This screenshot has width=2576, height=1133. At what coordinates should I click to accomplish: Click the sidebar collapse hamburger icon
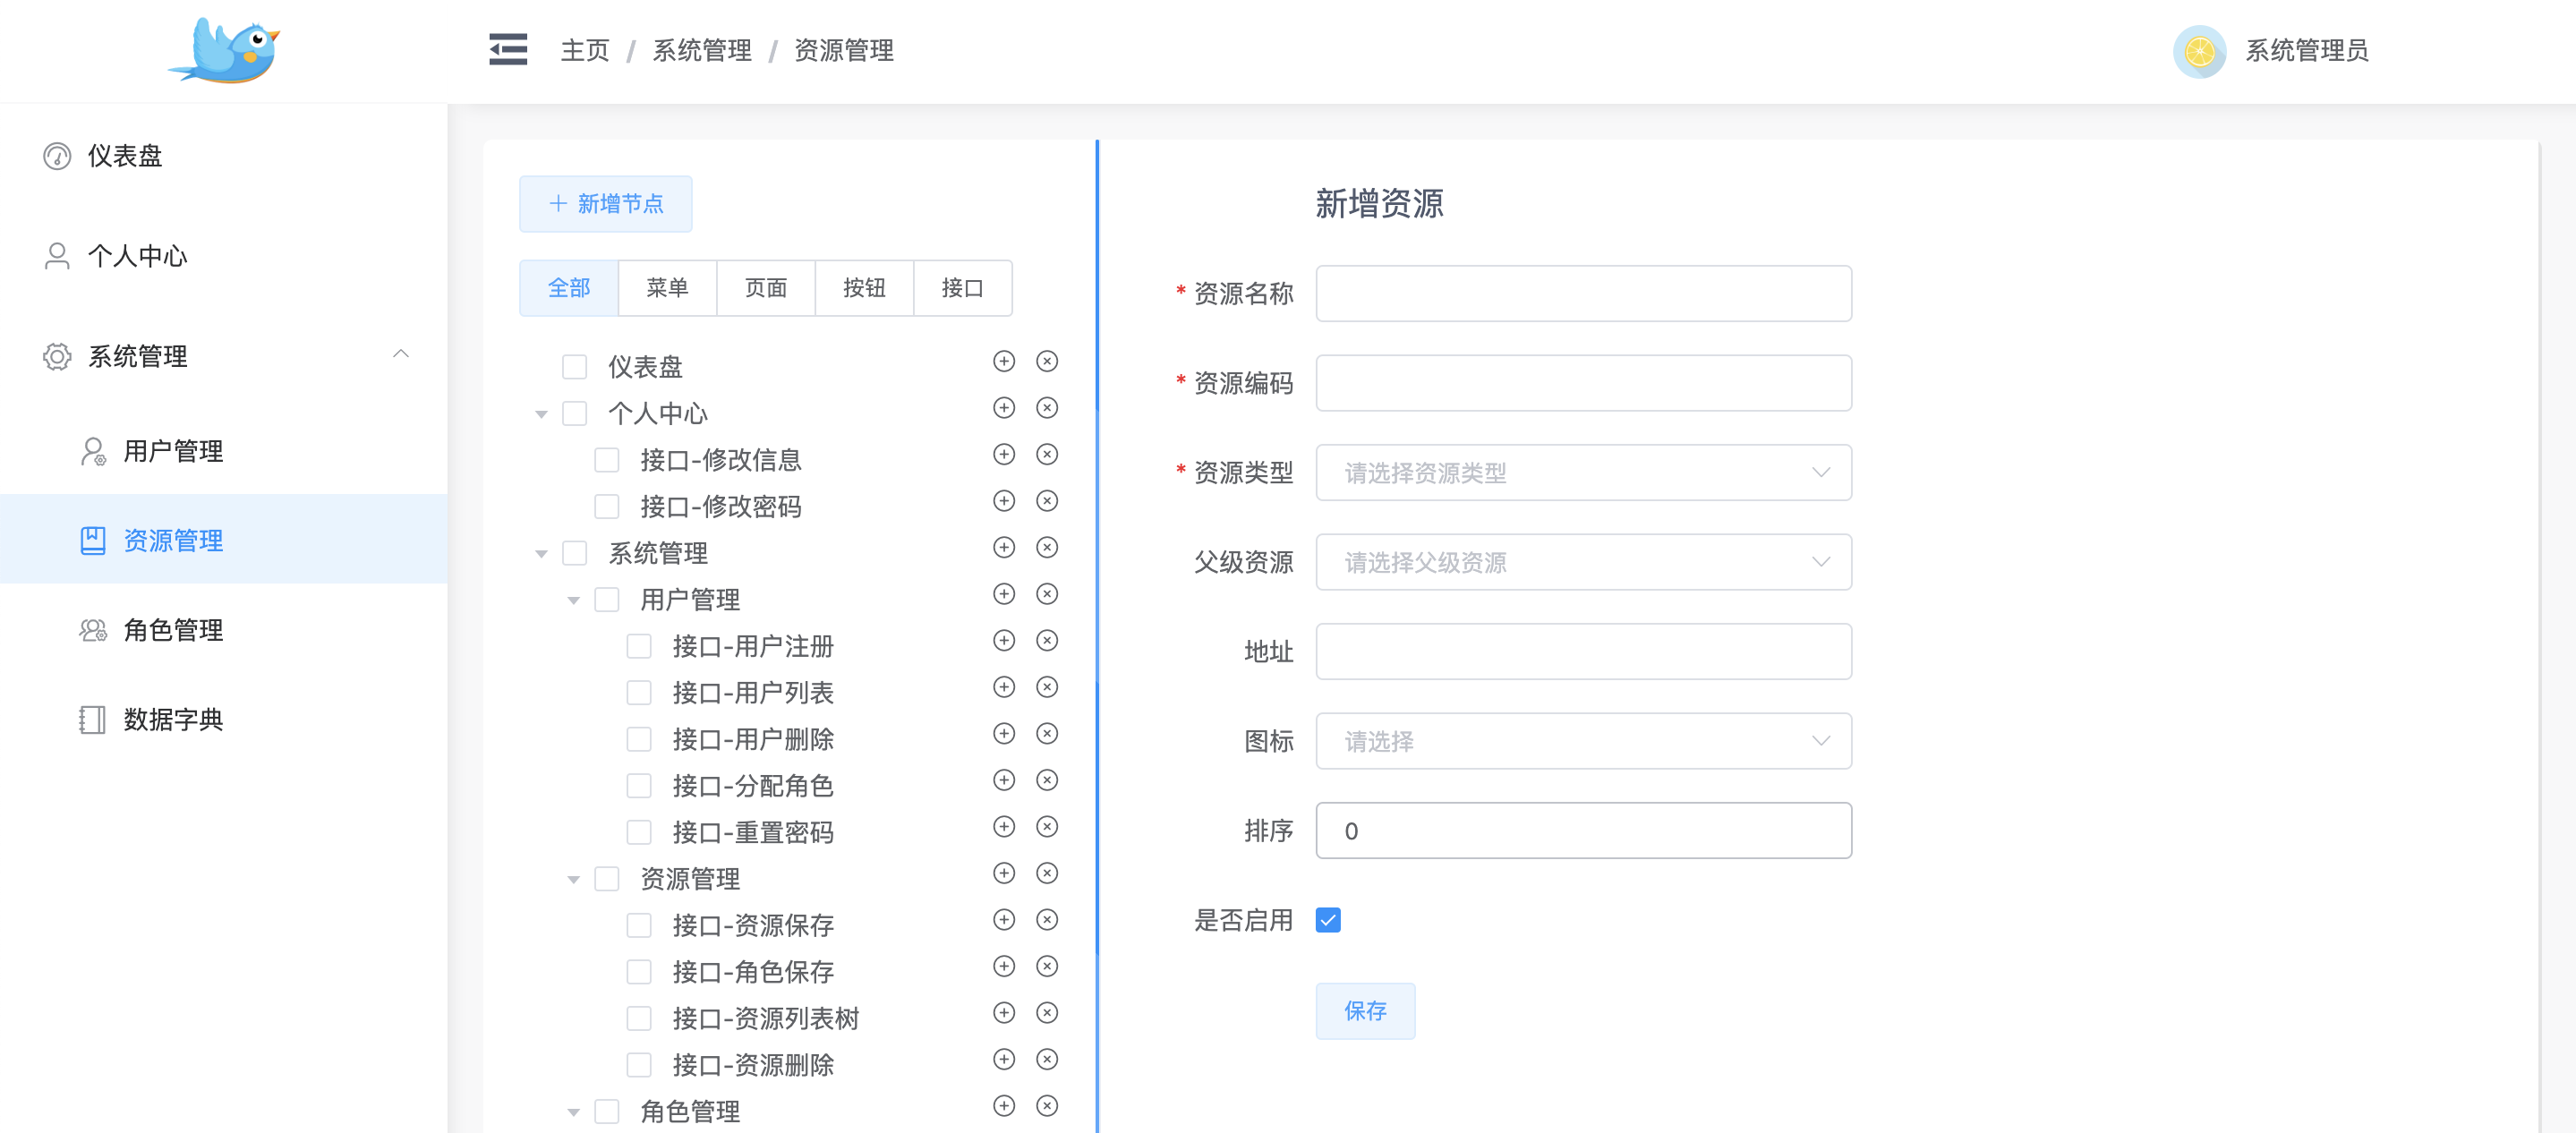pyautogui.click(x=508, y=49)
